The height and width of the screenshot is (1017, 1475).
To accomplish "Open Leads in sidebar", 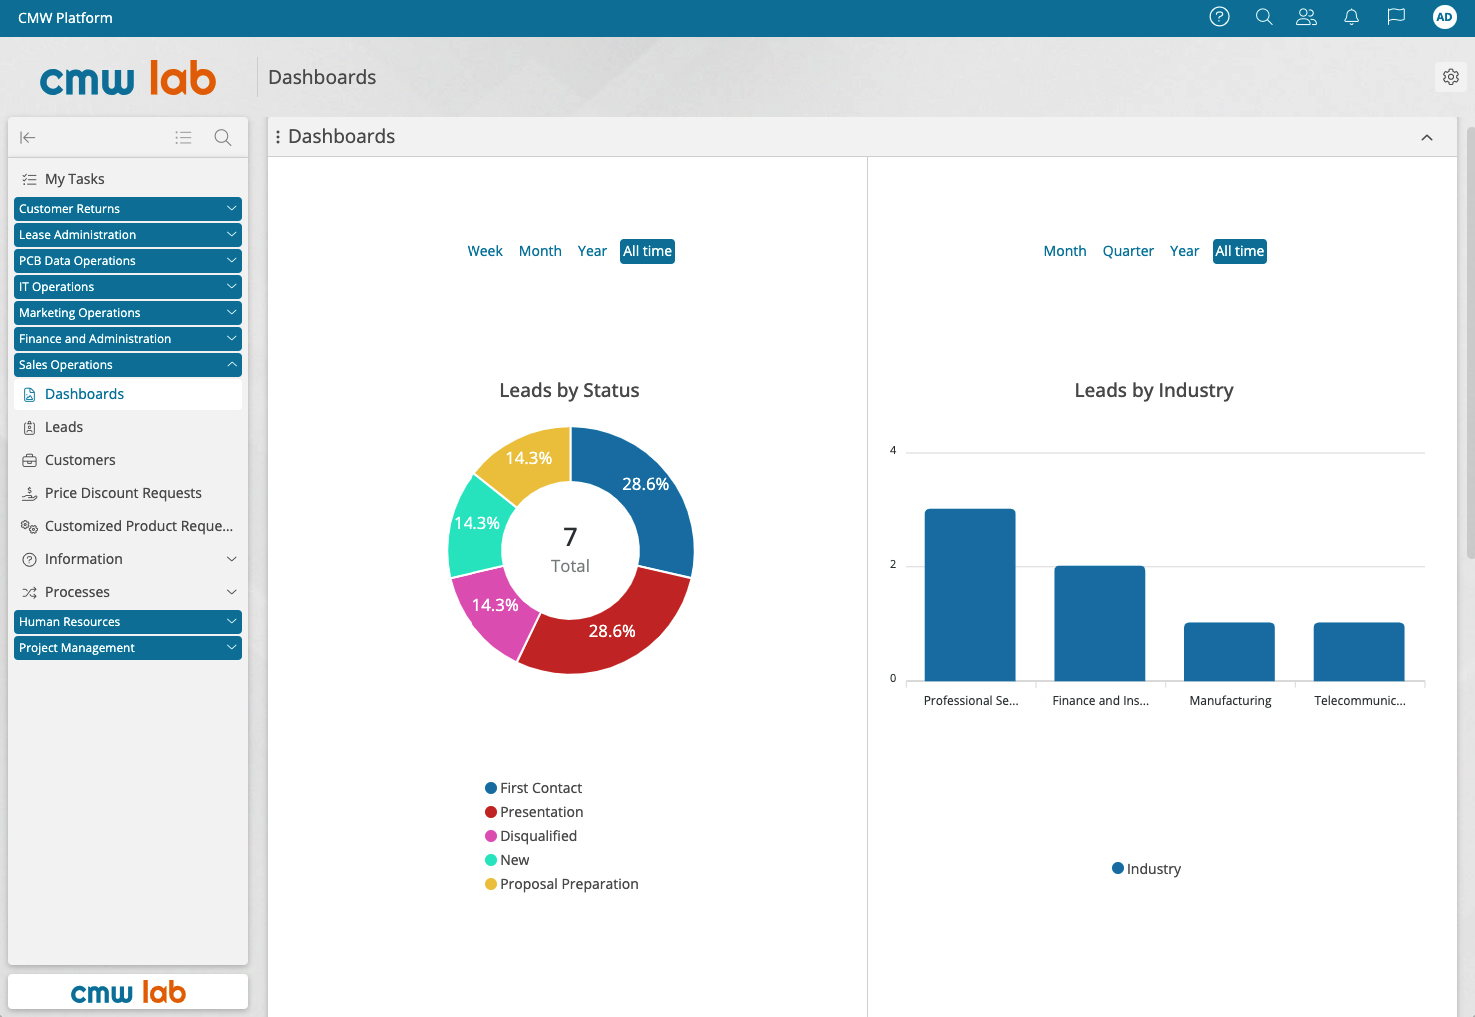I will pos(128,427).
